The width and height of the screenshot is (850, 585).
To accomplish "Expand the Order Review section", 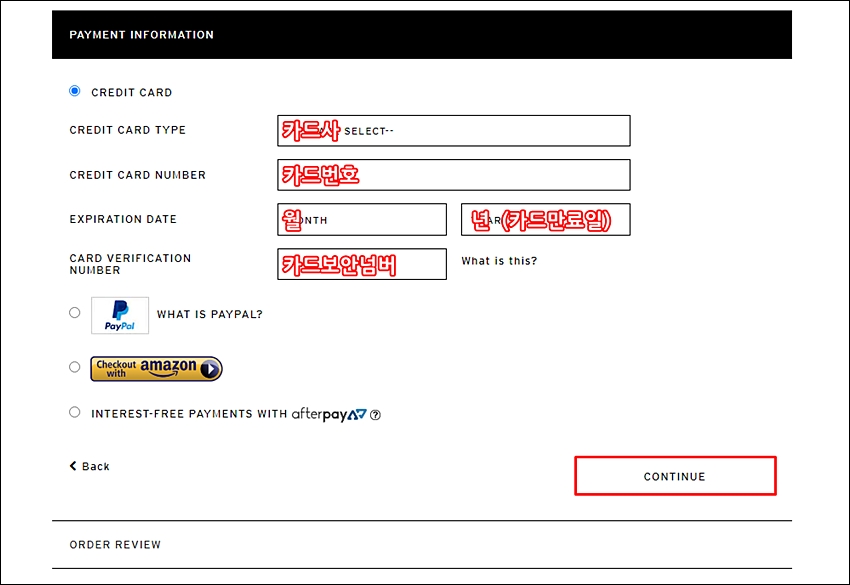I will pos(422,544).
